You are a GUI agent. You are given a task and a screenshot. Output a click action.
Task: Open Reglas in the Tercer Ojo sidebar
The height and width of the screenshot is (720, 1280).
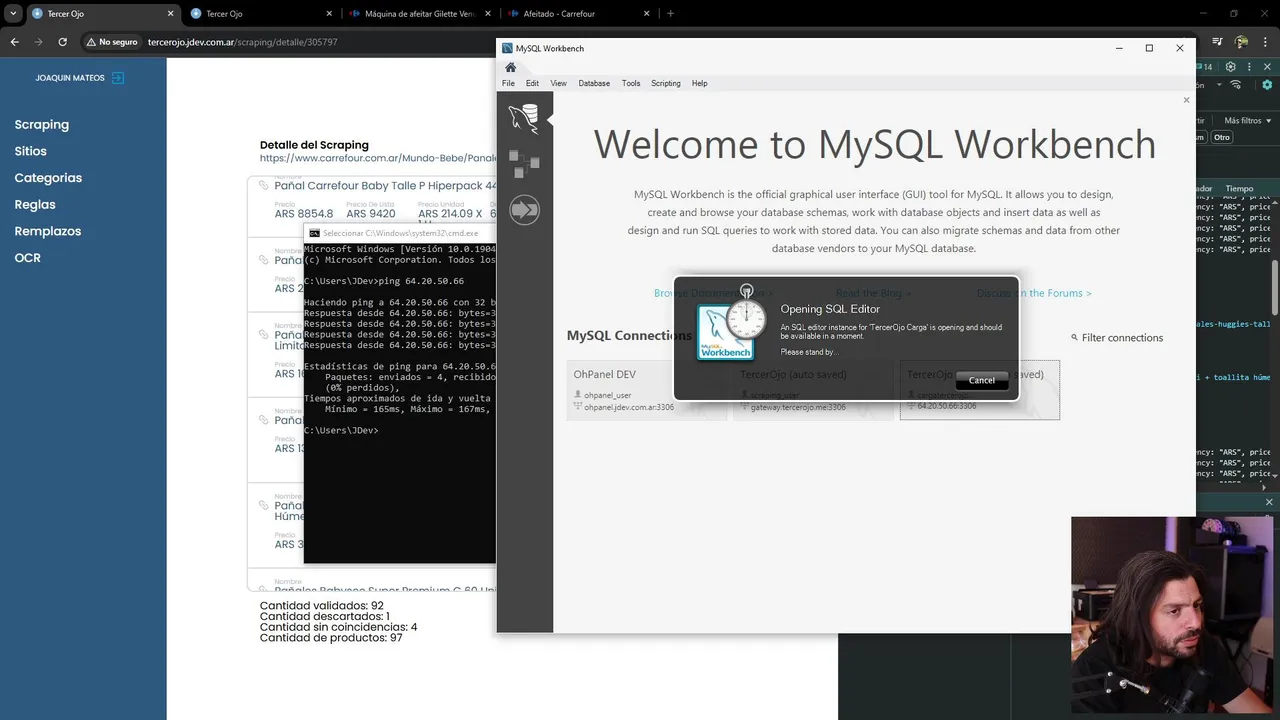(x=35, y=204)
